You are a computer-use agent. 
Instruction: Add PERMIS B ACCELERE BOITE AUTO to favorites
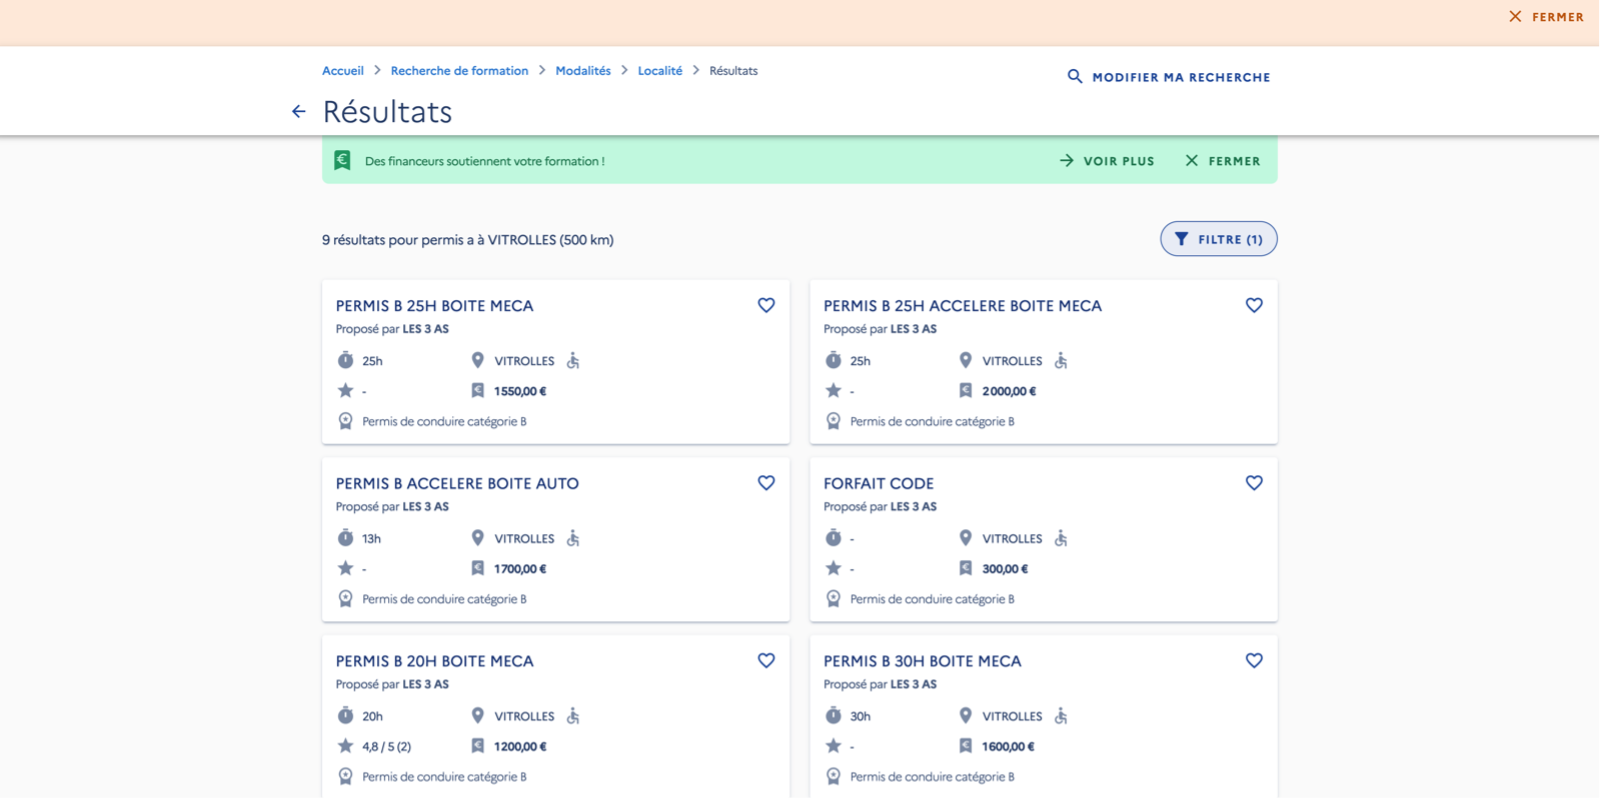[766, 483]
